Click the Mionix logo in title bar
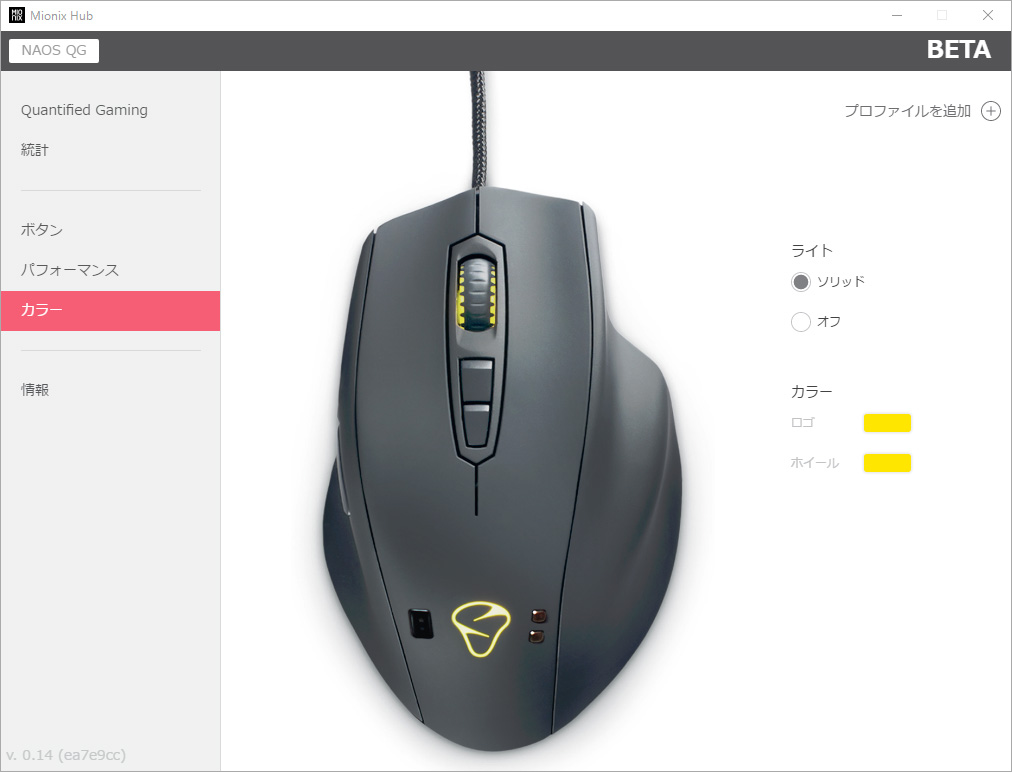The height and width of the screenshot is (772, 1012). (x=17, y=15)
